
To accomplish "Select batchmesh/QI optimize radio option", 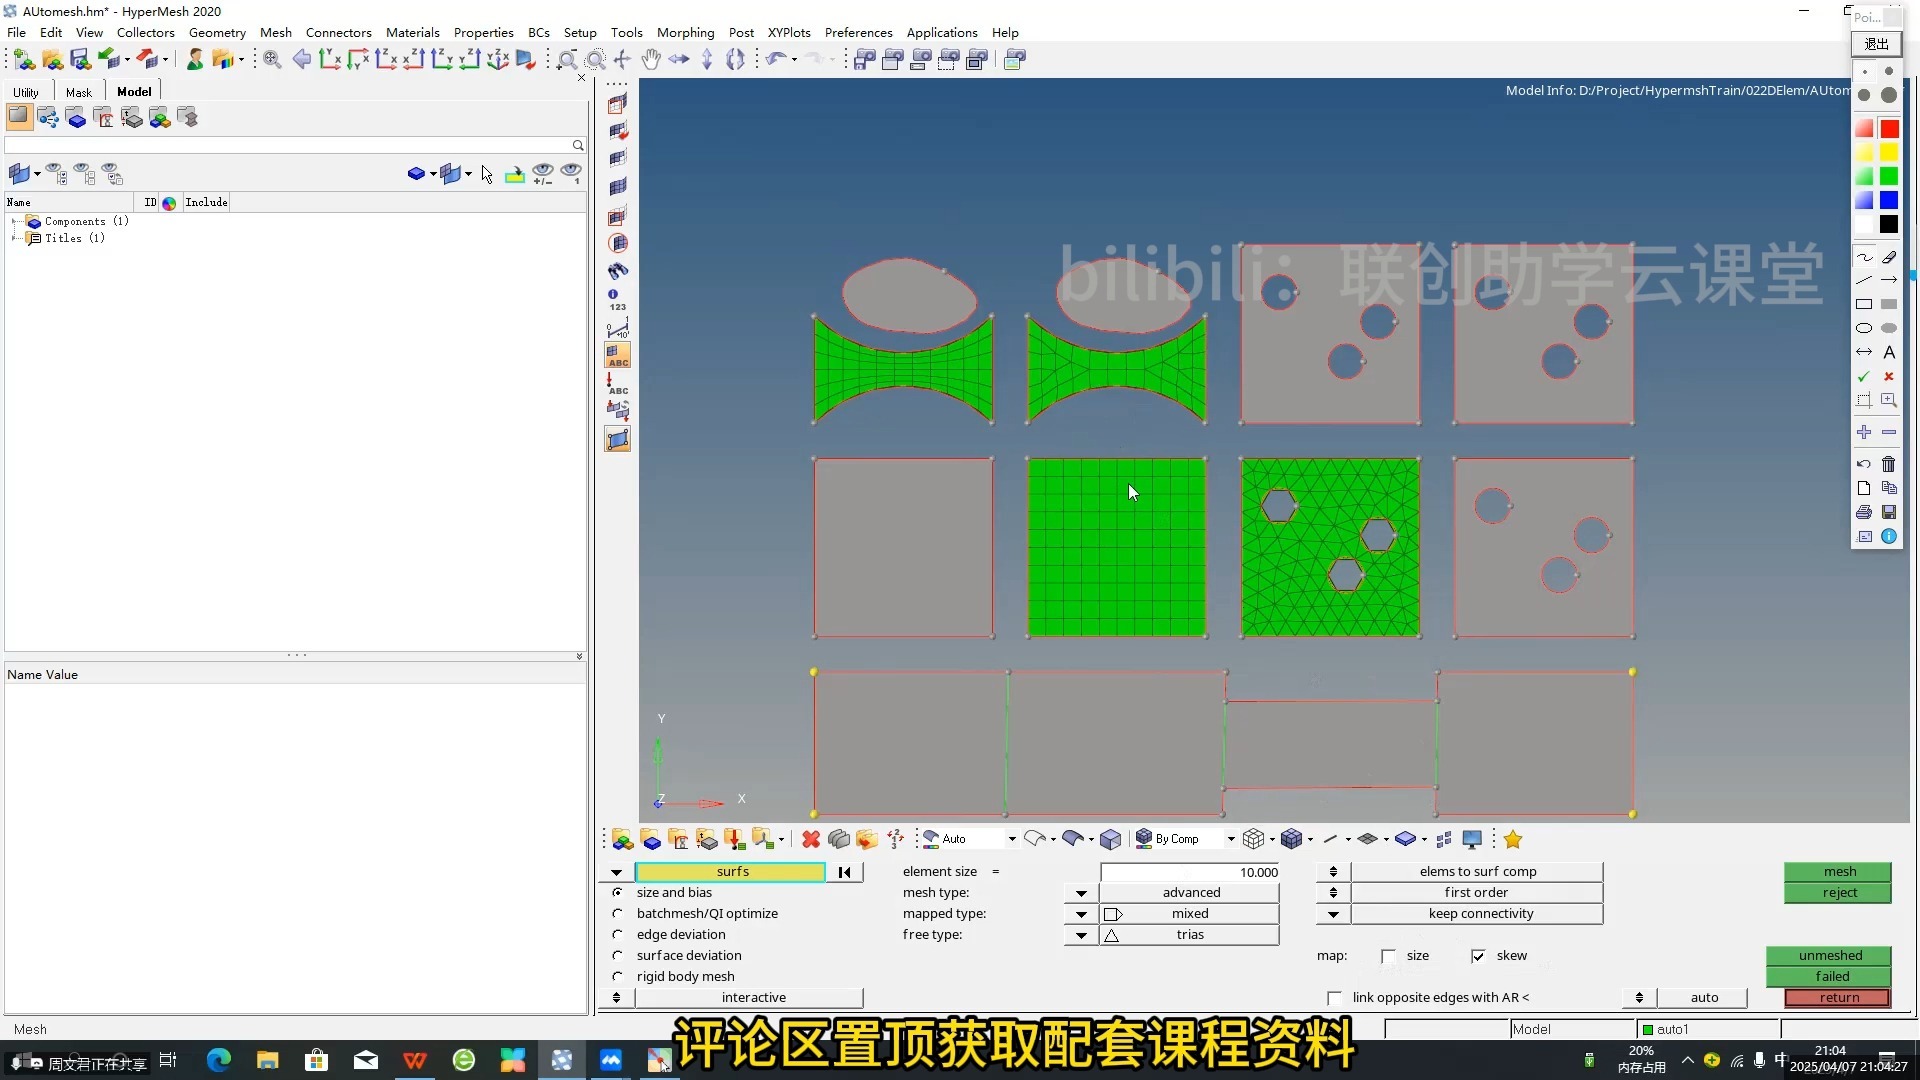I will click(x=617, y=914).
